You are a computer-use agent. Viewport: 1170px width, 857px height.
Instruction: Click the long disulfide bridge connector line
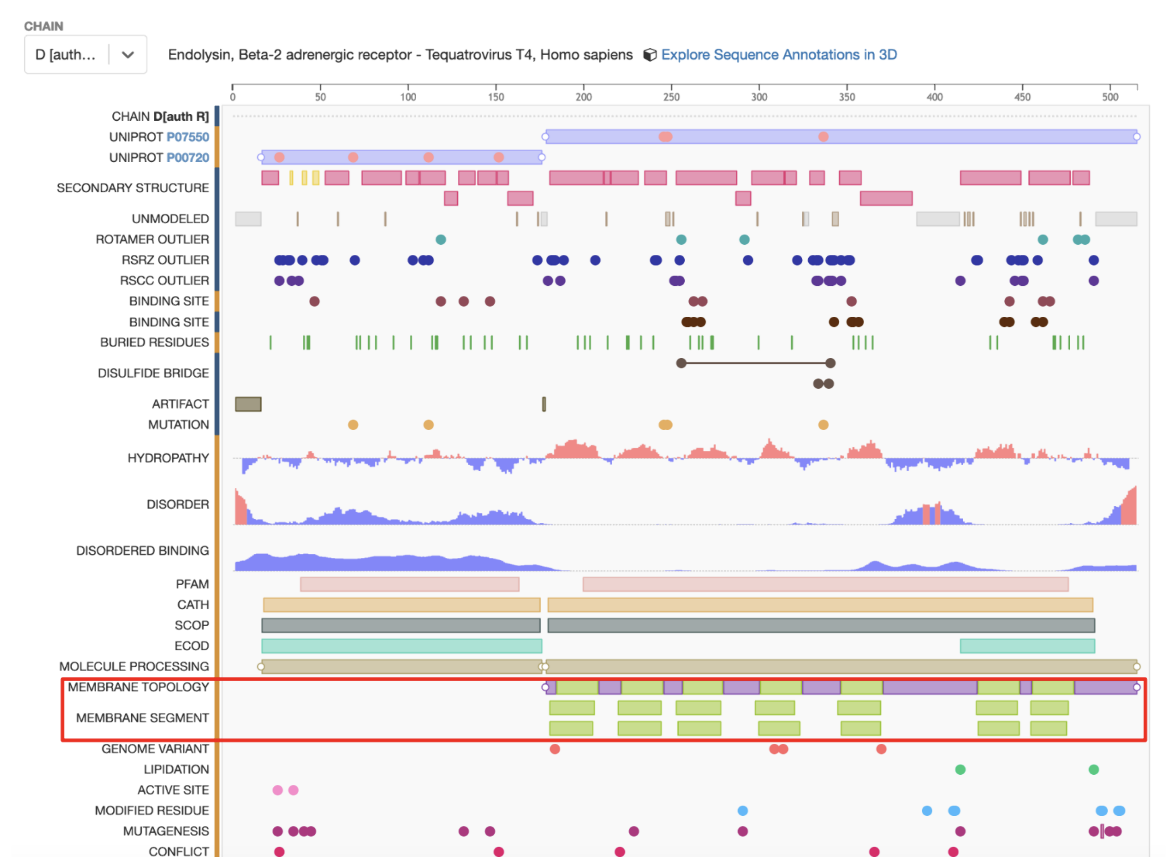pyautogui.click(x=755, y=363)
